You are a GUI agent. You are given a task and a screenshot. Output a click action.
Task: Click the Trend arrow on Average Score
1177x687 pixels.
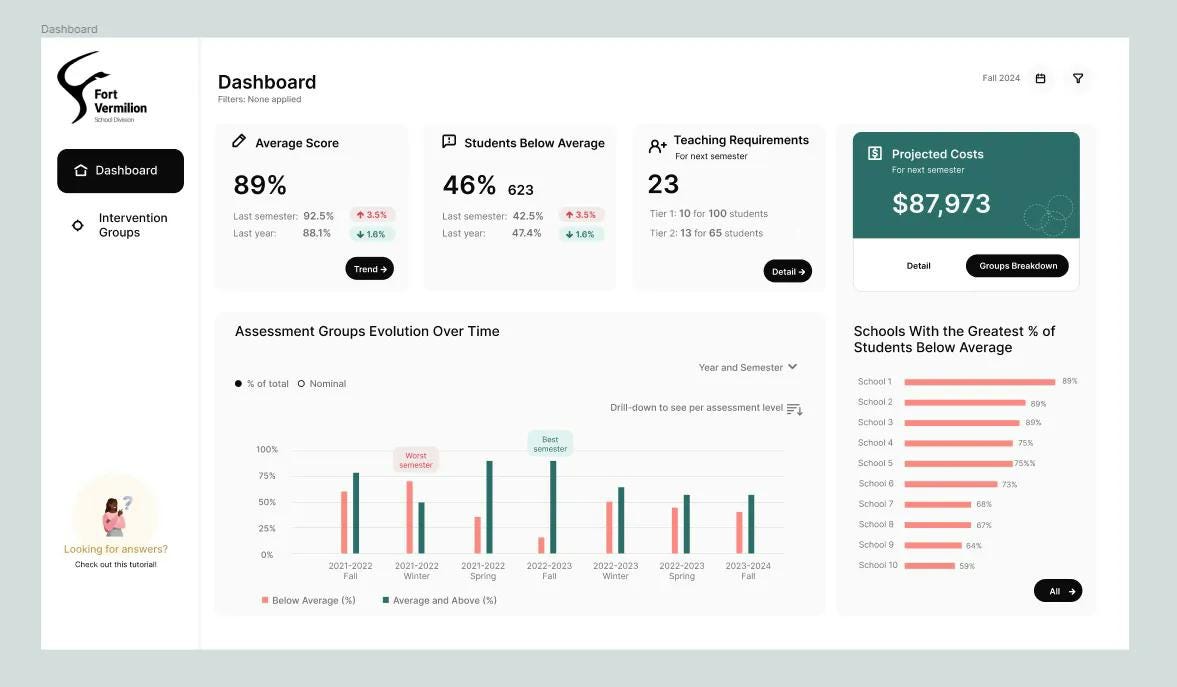(x=369, y=268)
